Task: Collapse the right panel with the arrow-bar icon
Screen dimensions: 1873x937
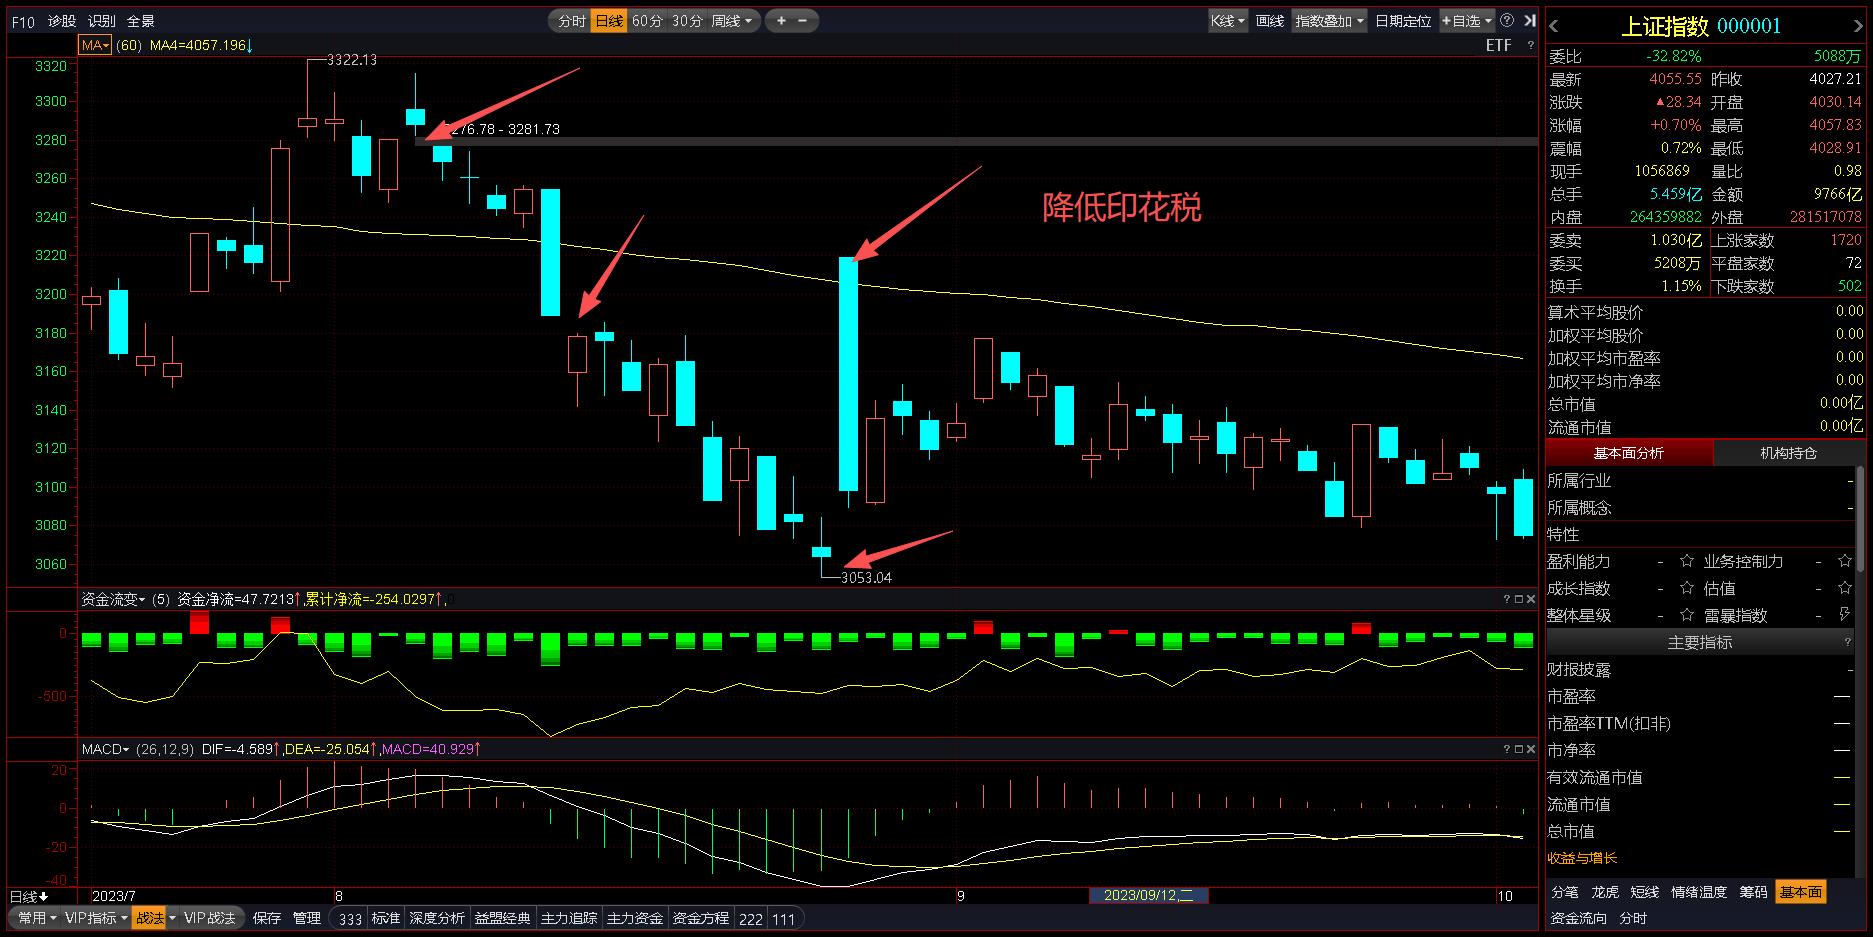Action: (x=1529, y=20)
